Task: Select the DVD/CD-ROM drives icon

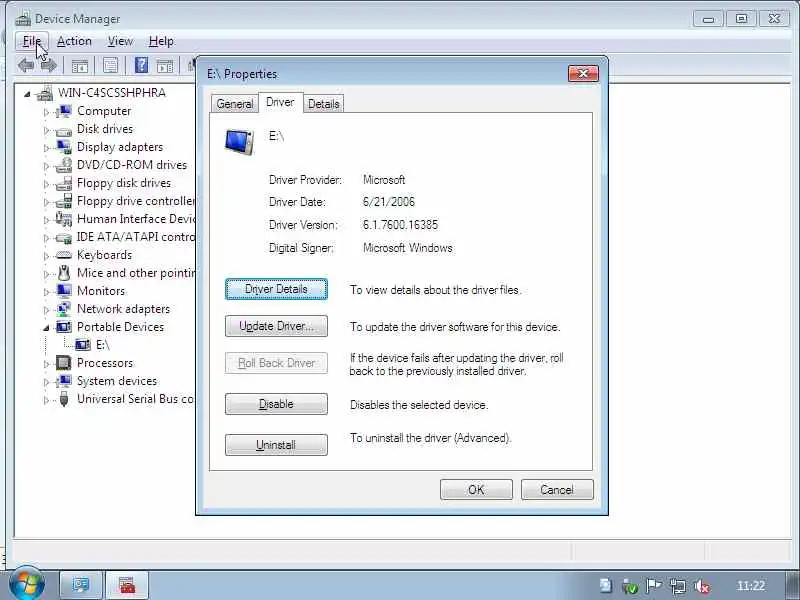Action: pyautogui.click(x=64, y=165)
